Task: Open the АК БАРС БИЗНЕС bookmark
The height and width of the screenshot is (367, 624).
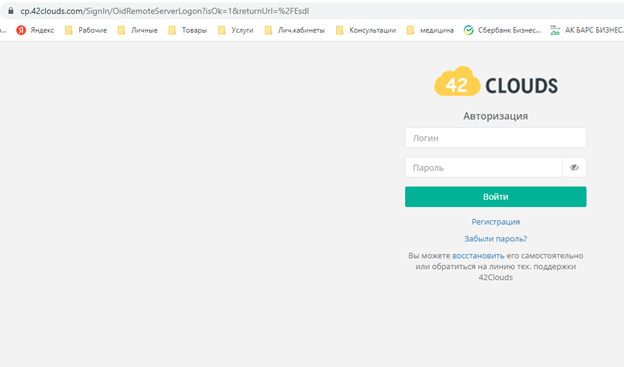Action: click(587, 30)
